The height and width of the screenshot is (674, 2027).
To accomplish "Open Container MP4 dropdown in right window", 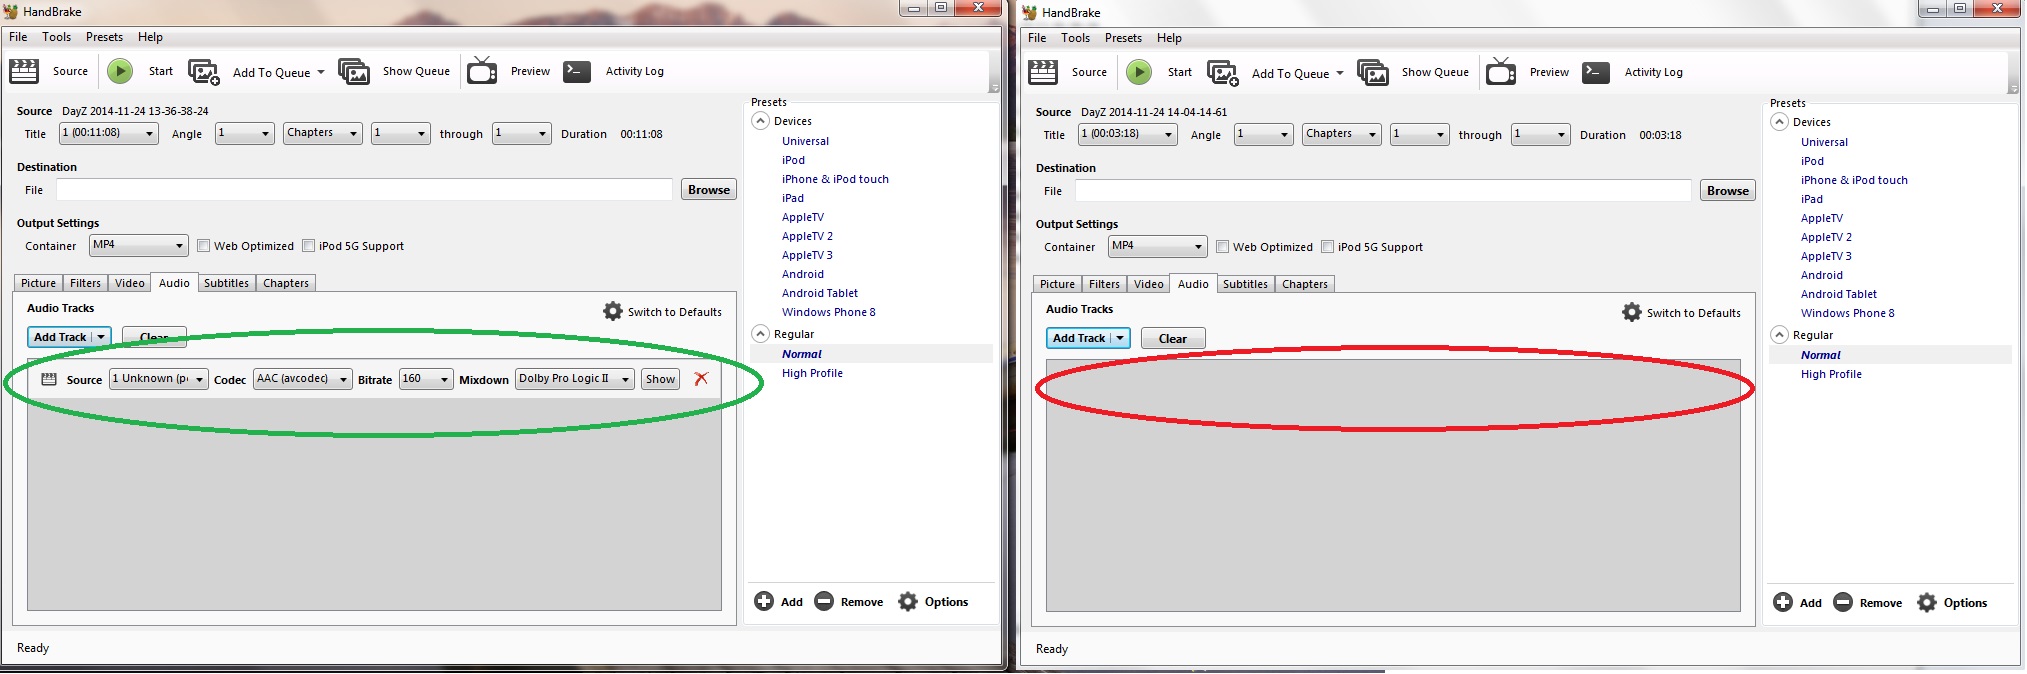I will click(x=1157, y=246).
